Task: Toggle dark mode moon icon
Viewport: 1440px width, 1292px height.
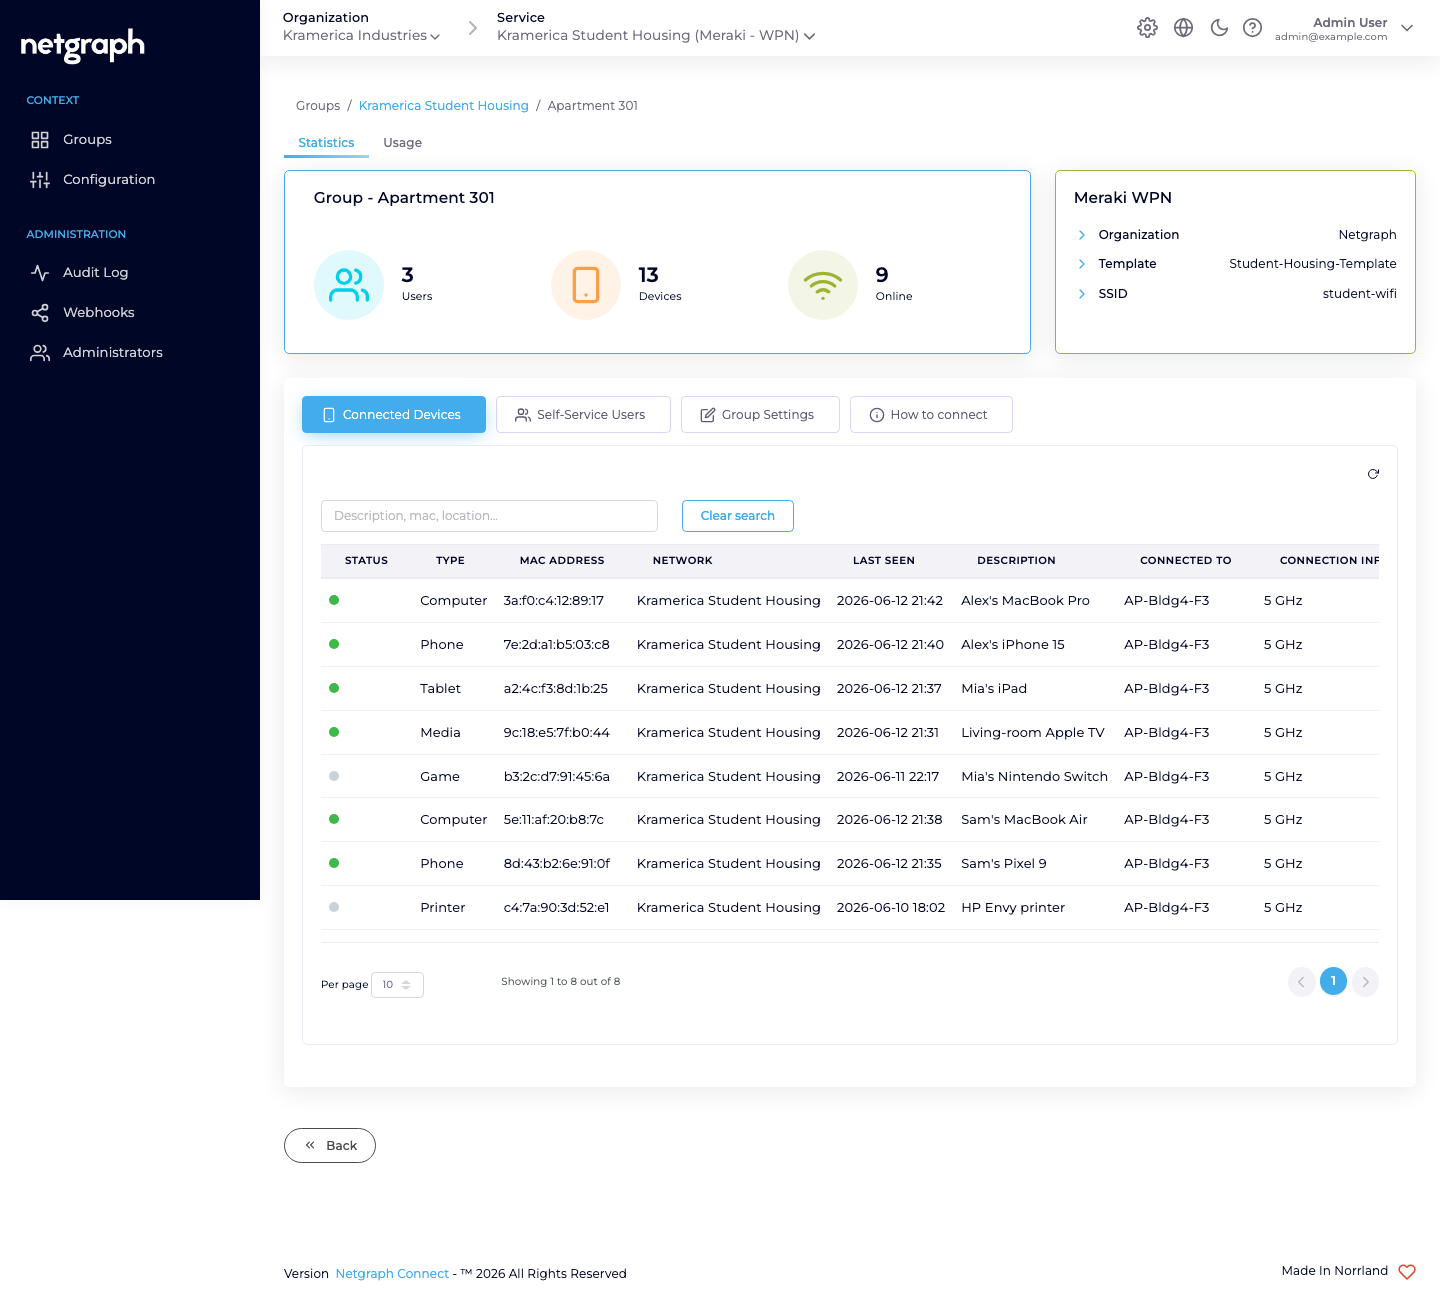Action: [1219, 28]
